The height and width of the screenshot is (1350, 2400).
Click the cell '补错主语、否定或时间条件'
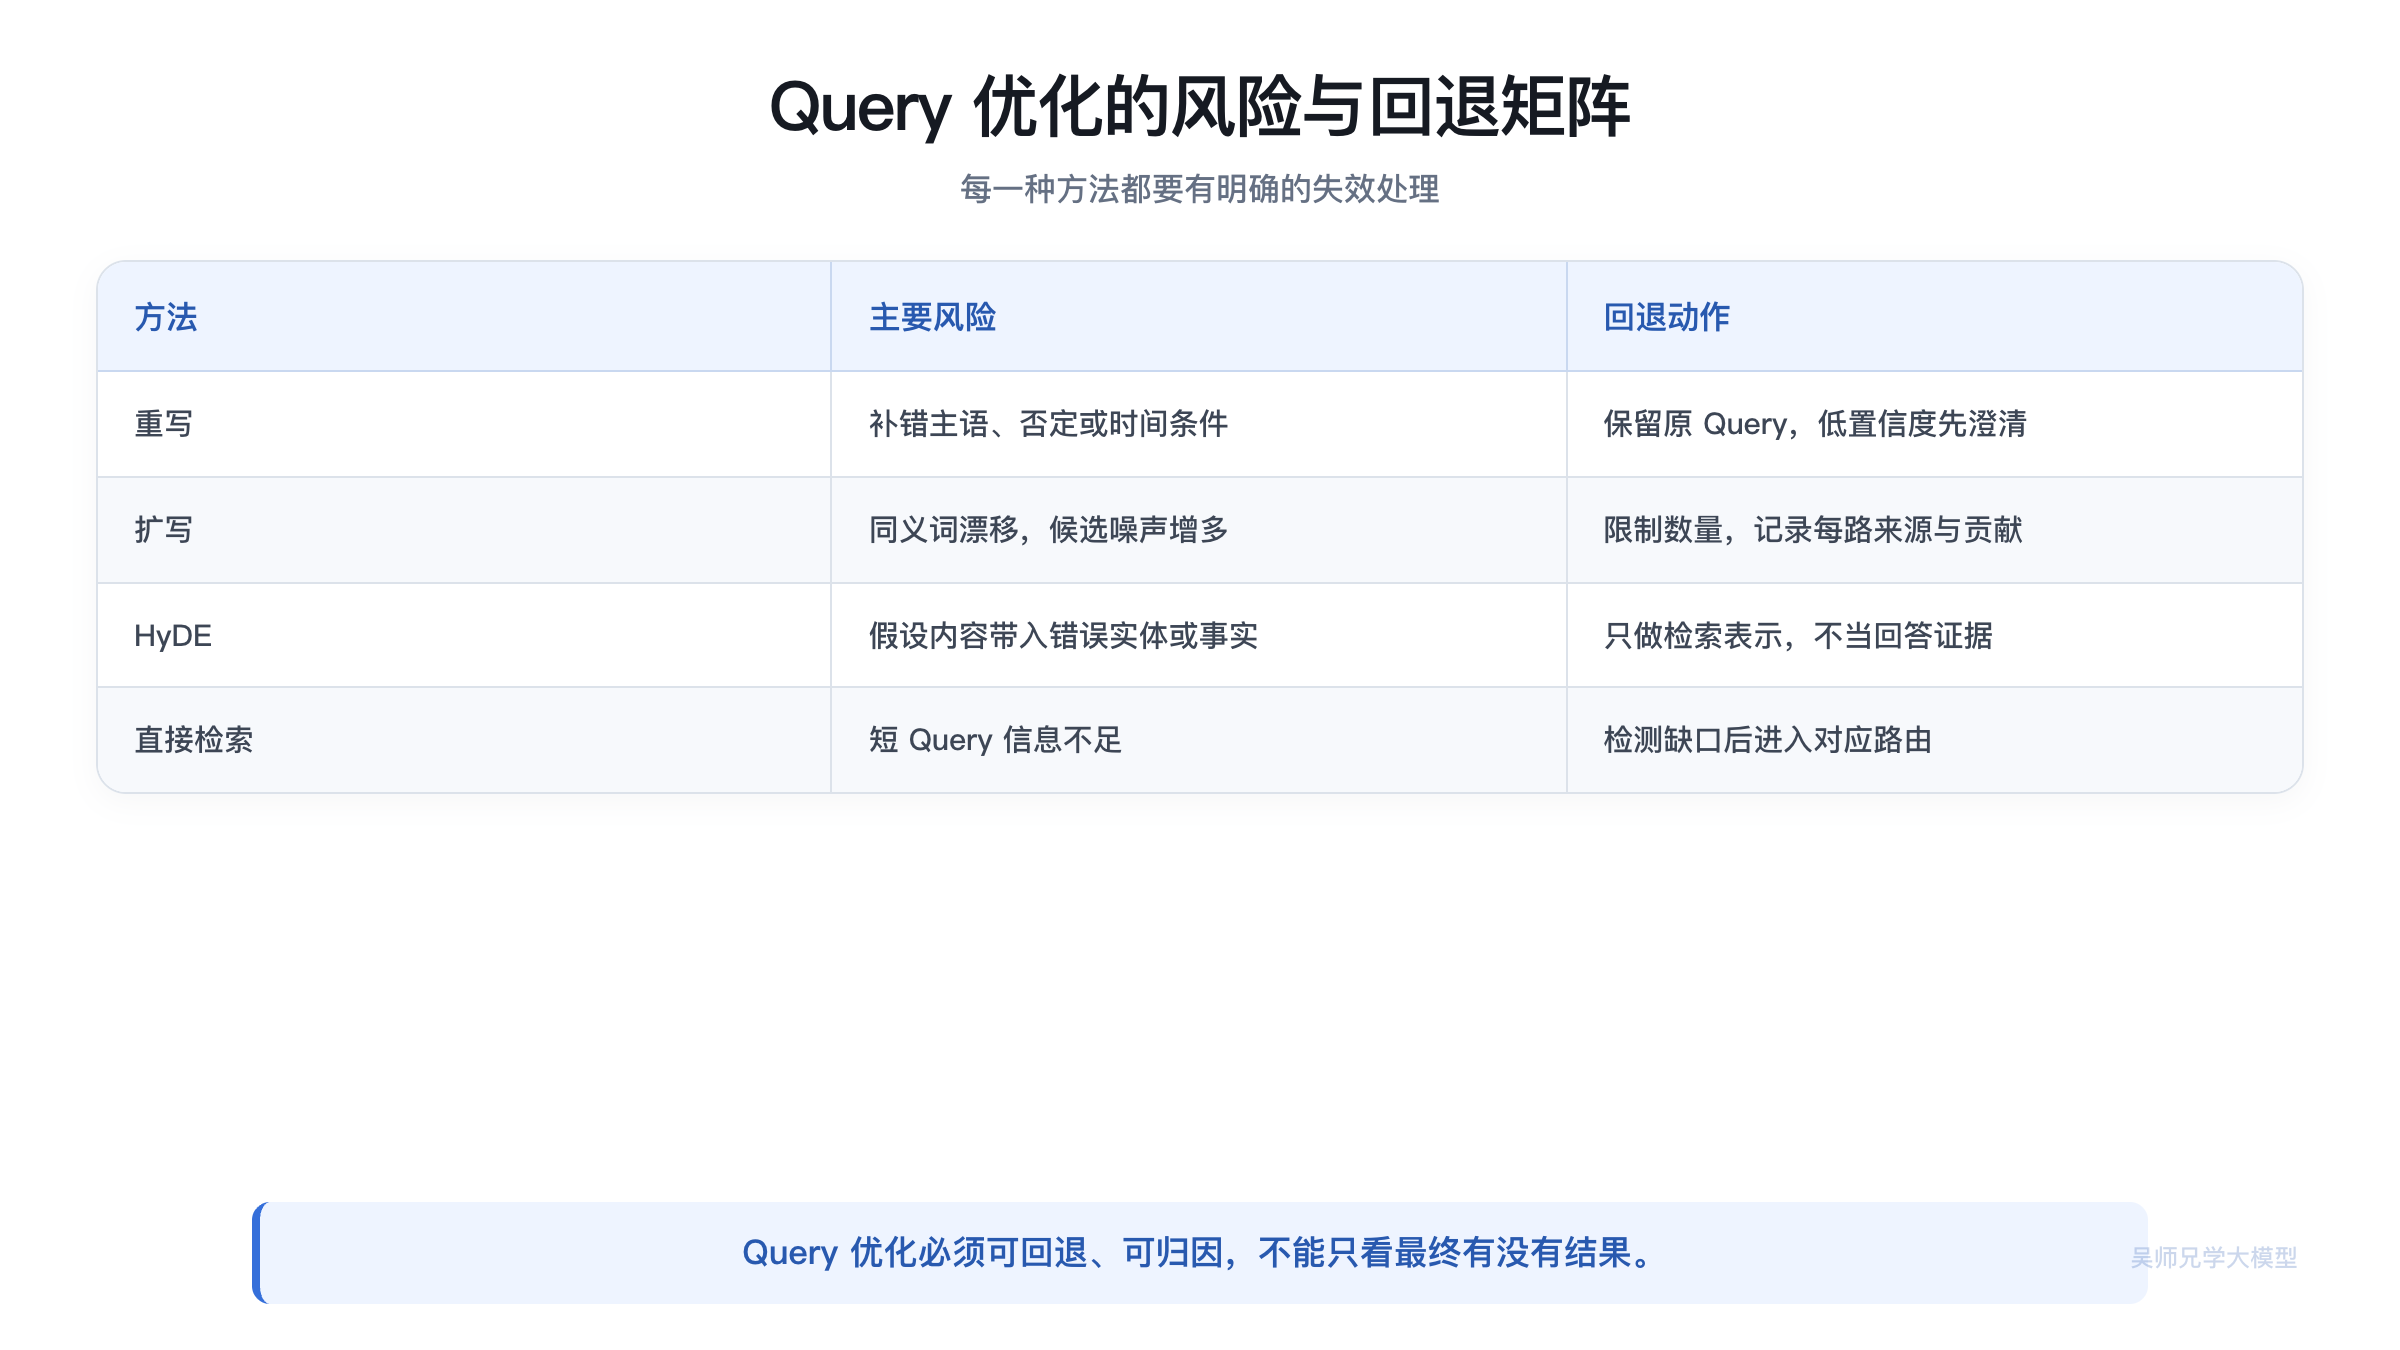1198,424
